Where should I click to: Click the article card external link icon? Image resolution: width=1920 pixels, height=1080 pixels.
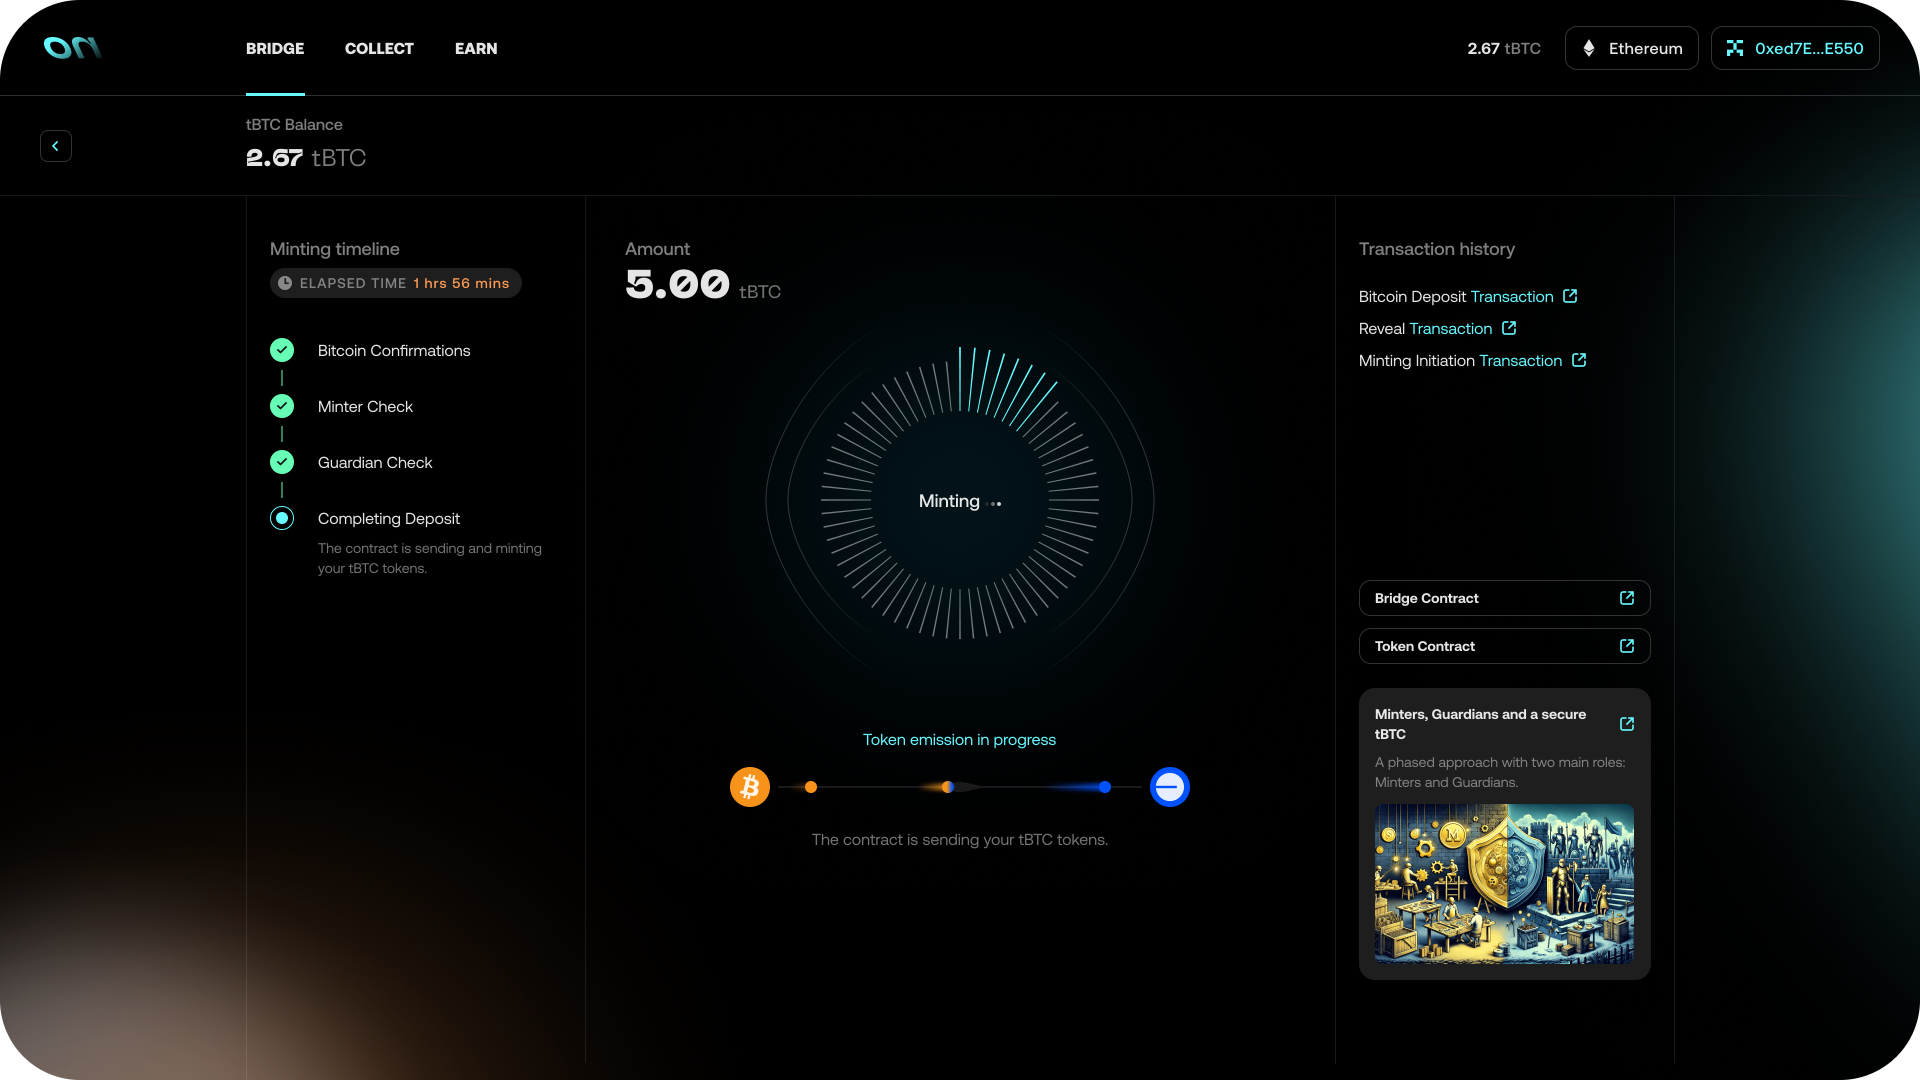(1627, 724)
